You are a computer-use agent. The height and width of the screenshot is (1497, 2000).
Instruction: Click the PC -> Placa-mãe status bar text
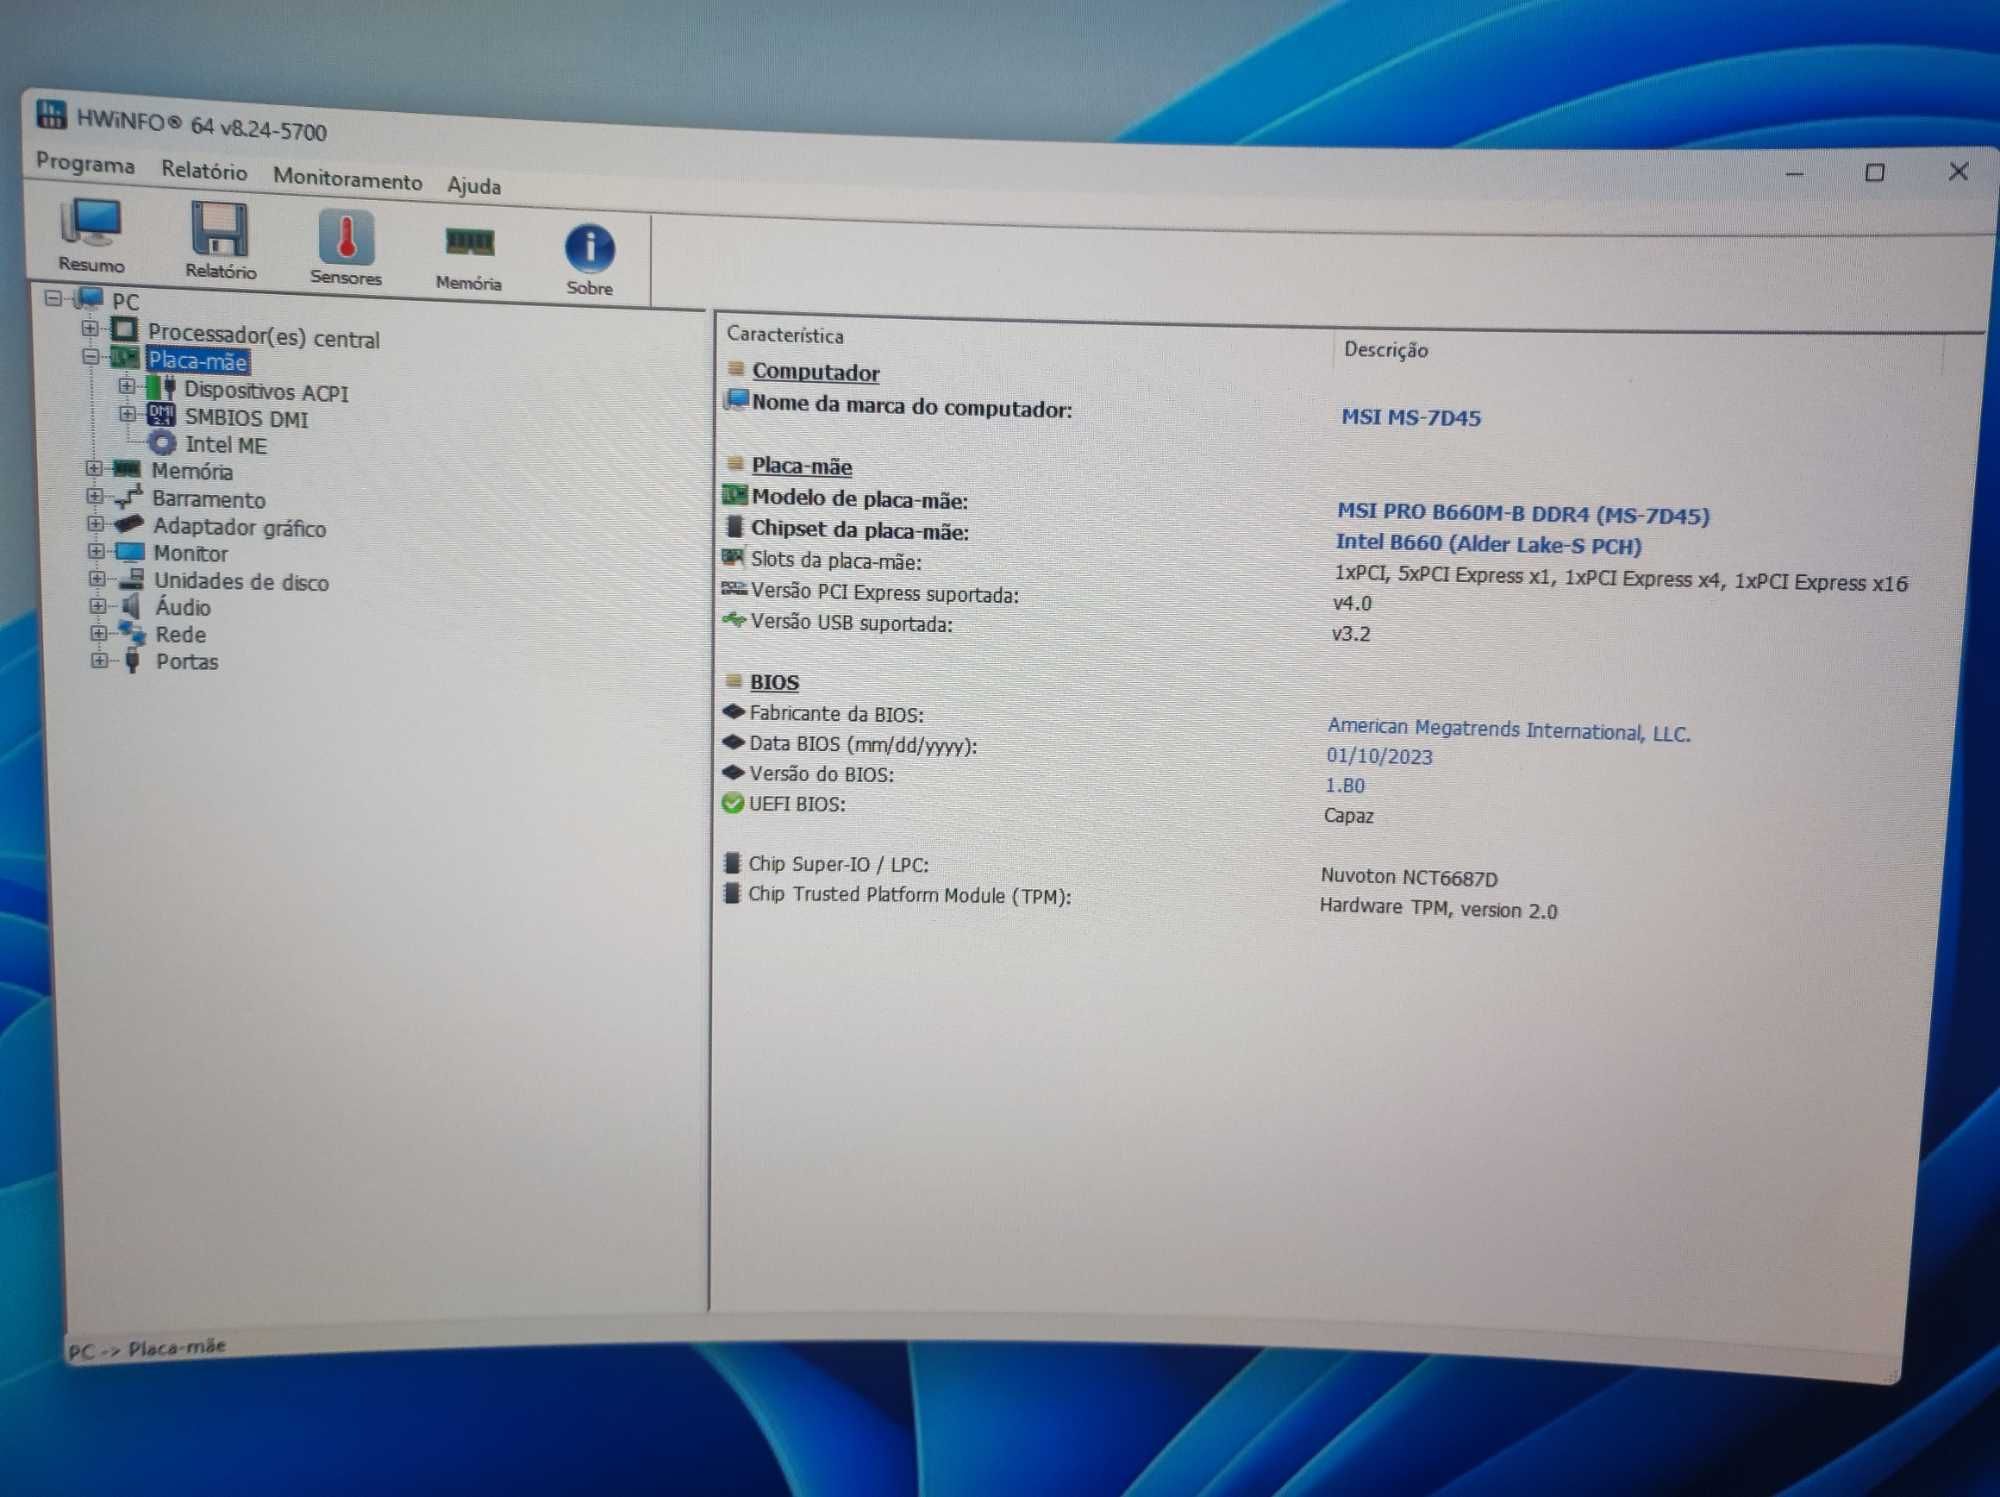pos(147,1348)
